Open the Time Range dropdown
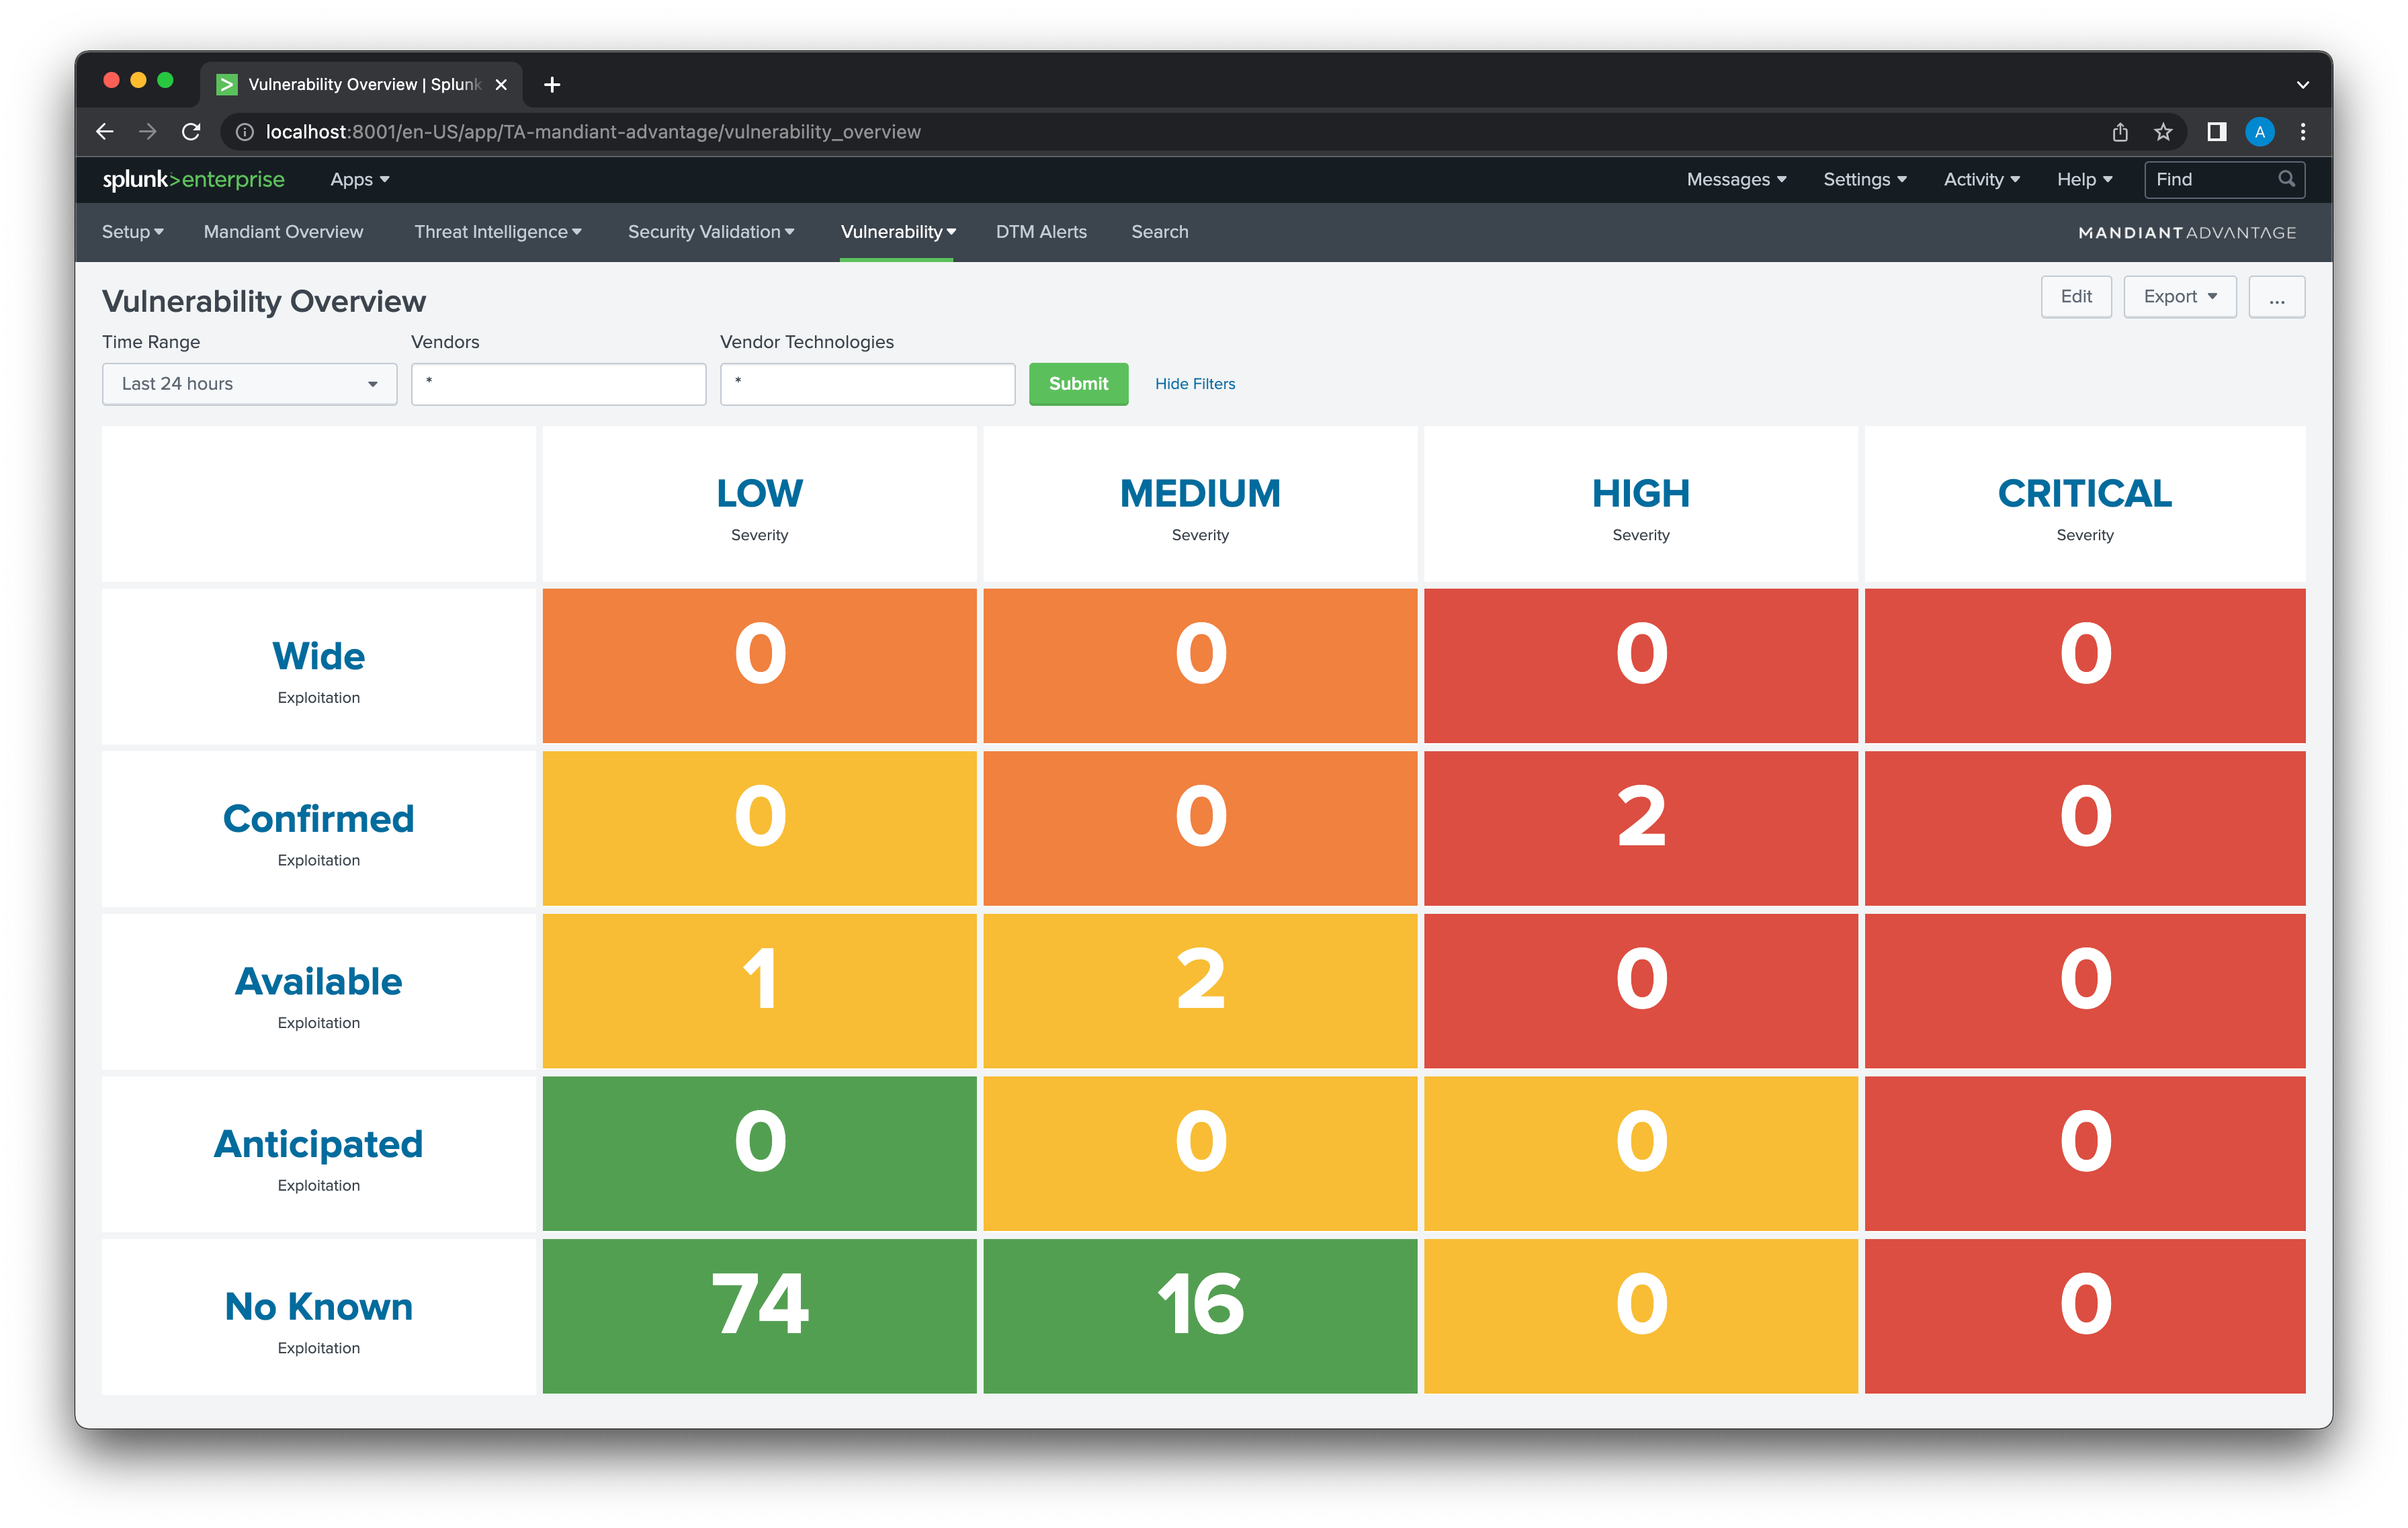Viewport: 2408px width, 1528px height. (248, 383)
